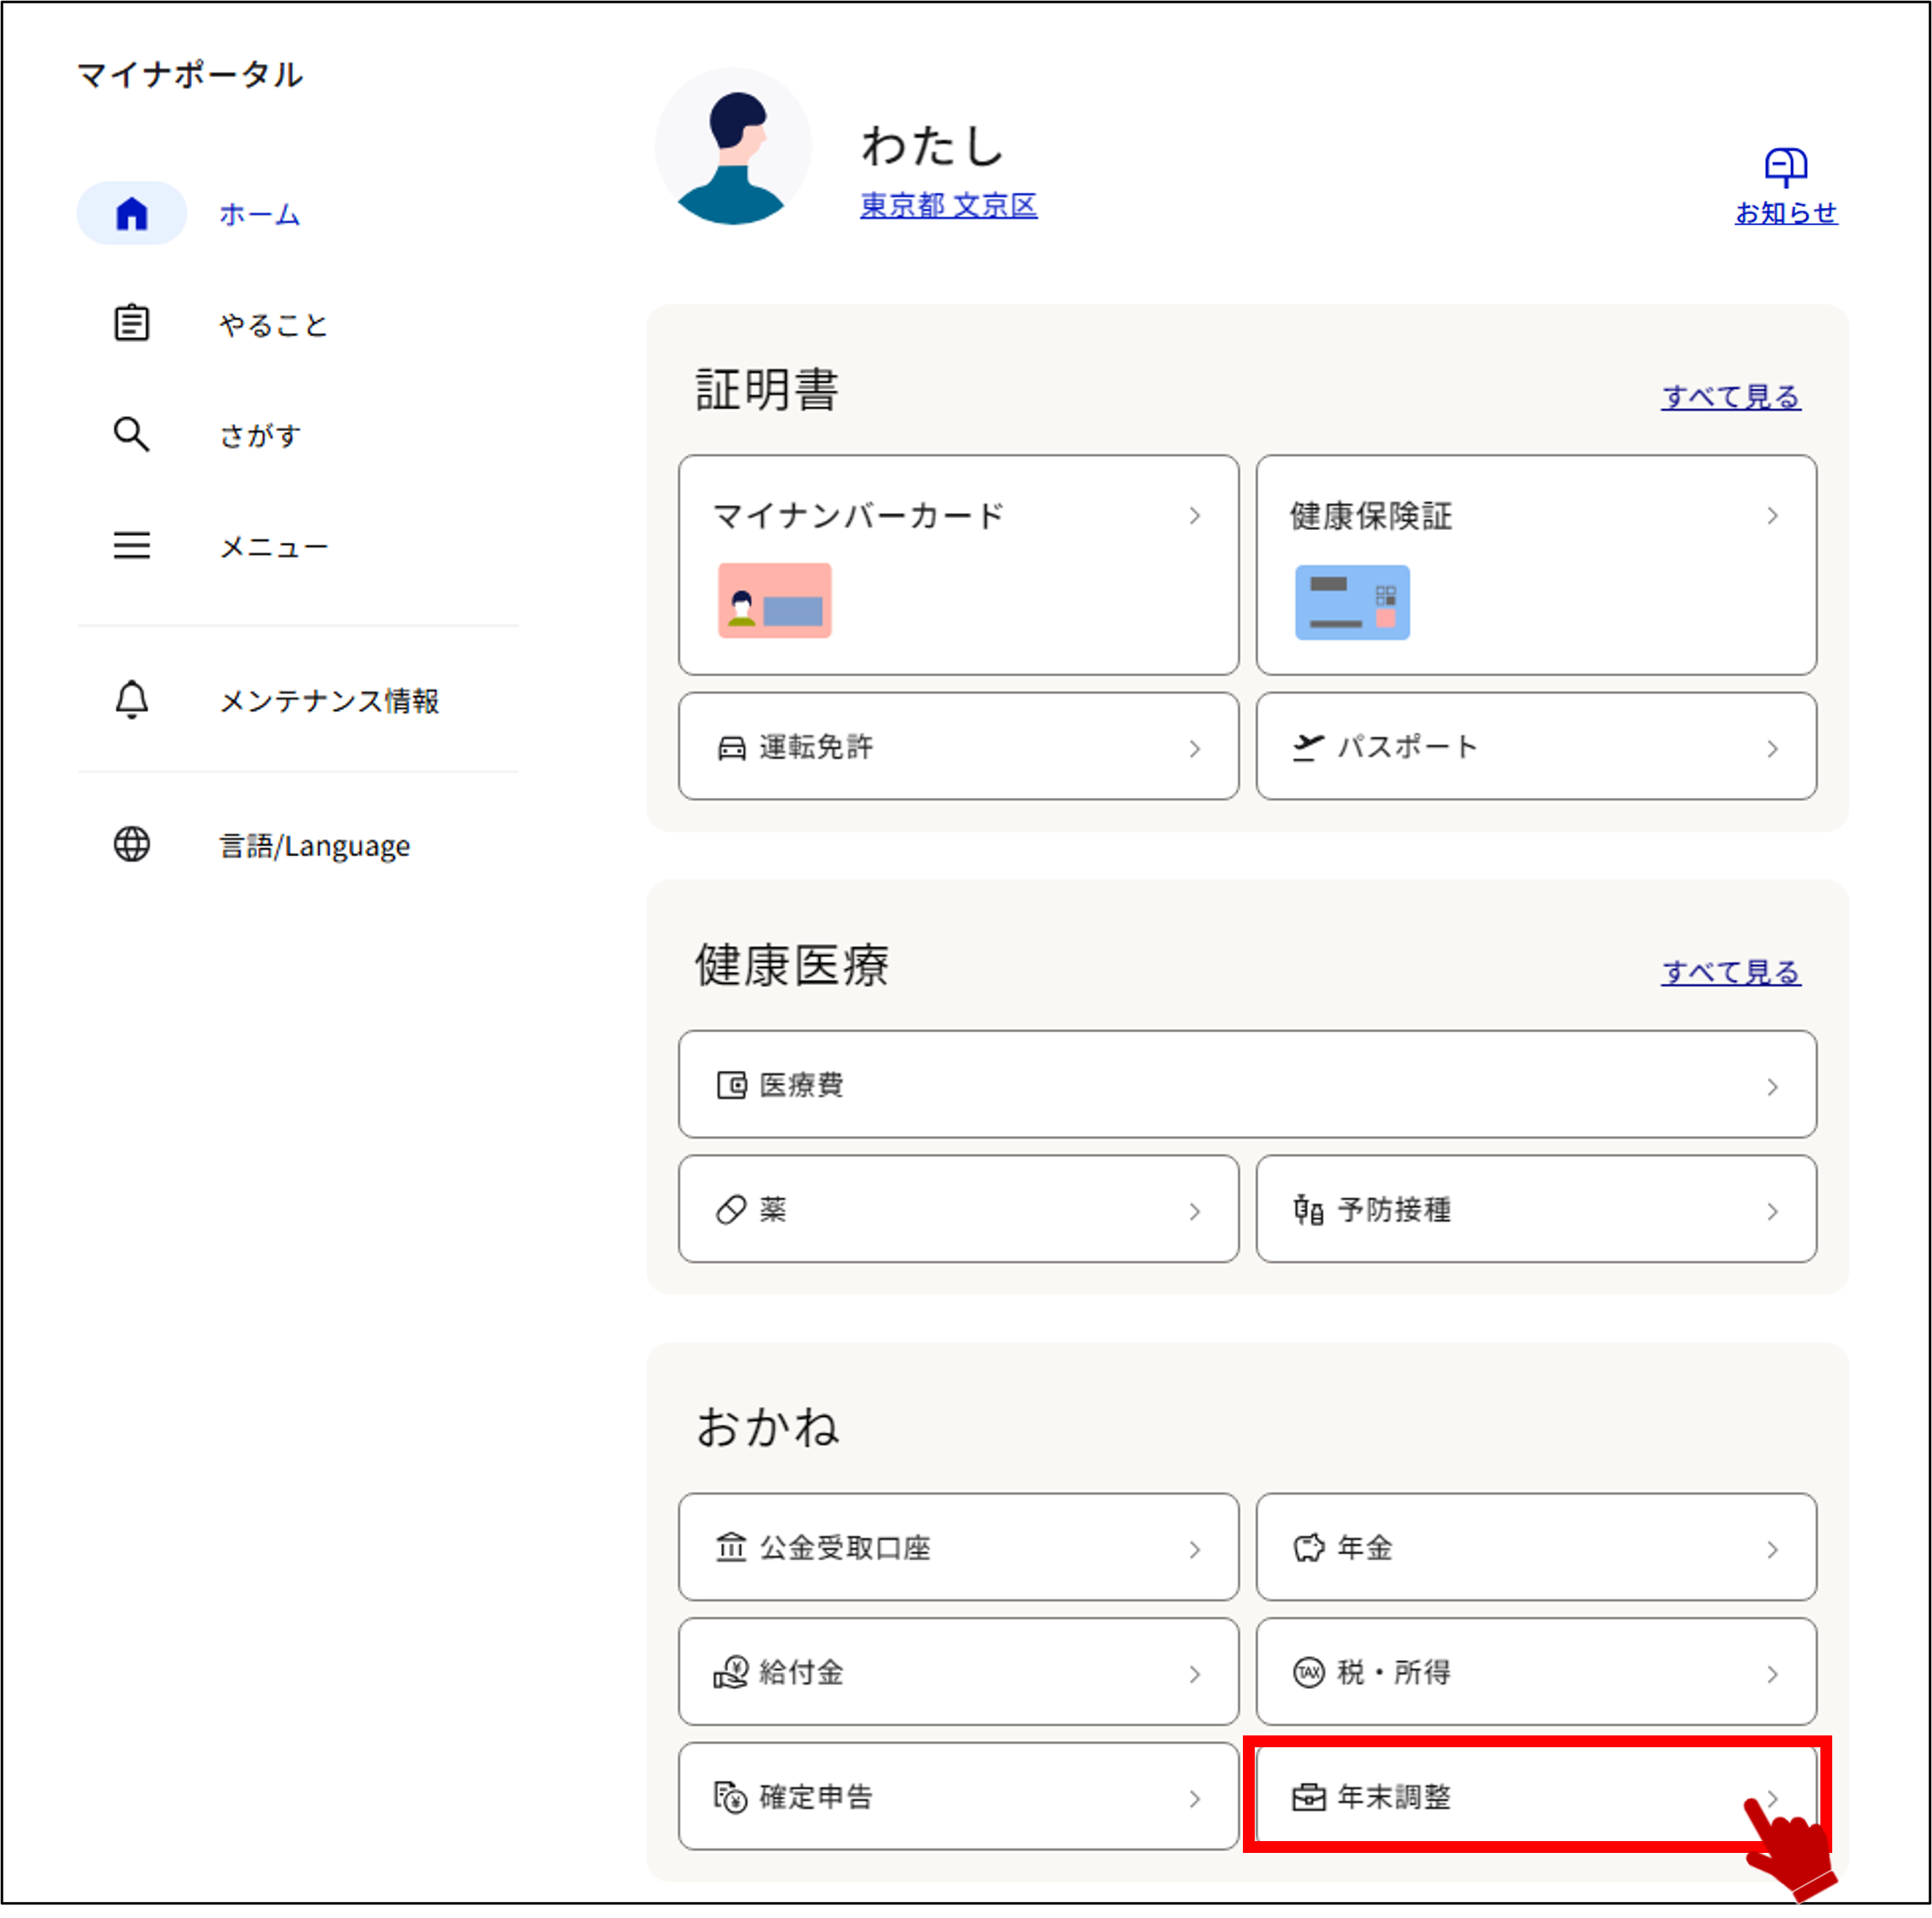Click the user avatar picture
This screenshot has height=1918, width=1932.
[734, 147]
